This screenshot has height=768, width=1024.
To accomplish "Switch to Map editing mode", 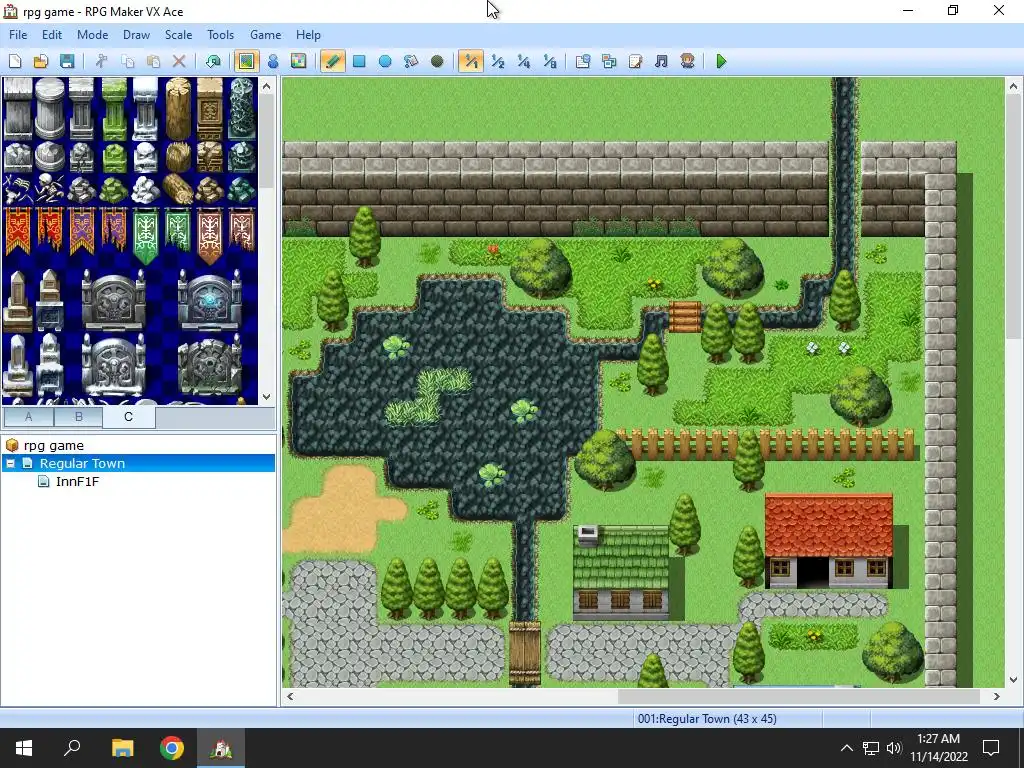I will click(x=247, y=61).
